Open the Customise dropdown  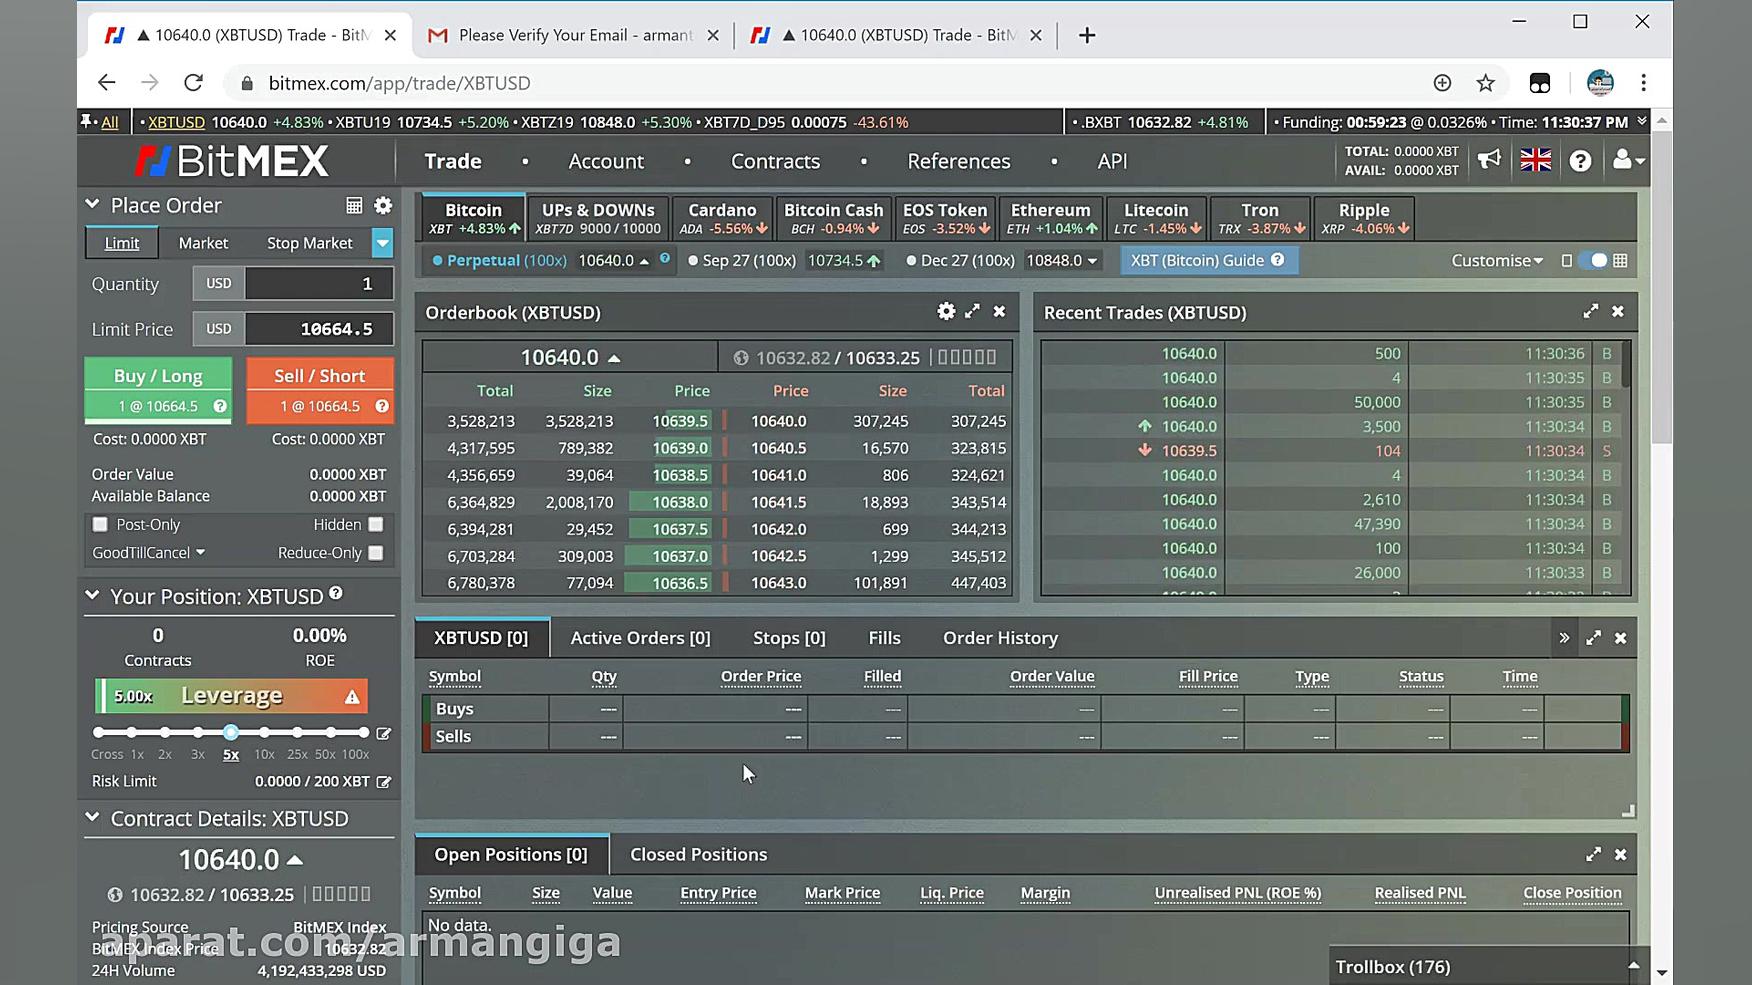(x=1497, y=260)
